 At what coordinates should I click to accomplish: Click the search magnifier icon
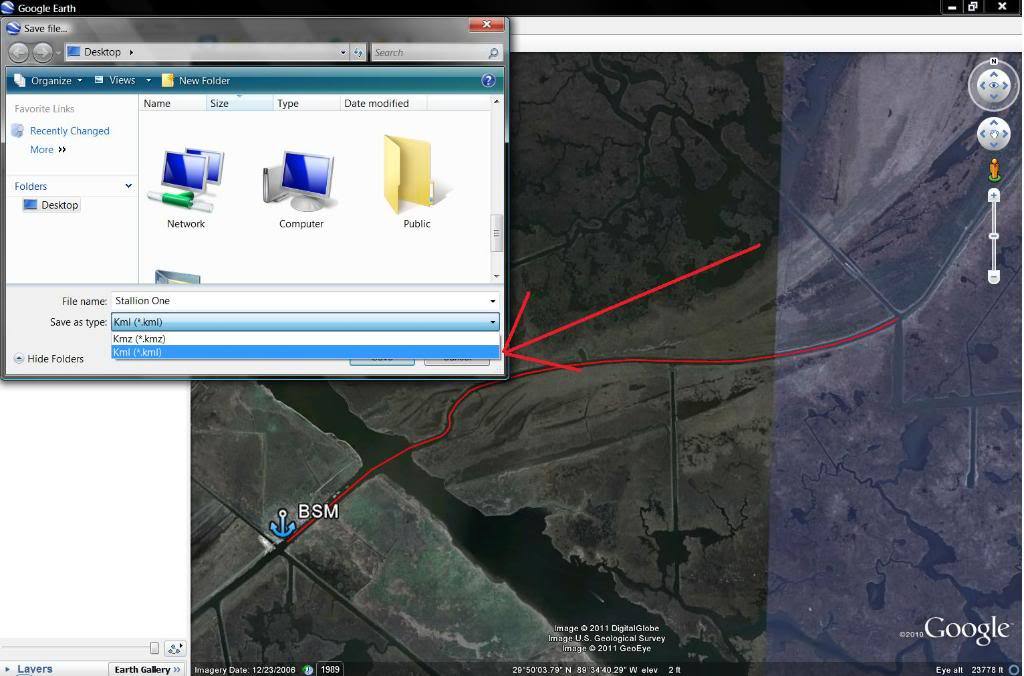pyautogui.click(x=494, y=52)
